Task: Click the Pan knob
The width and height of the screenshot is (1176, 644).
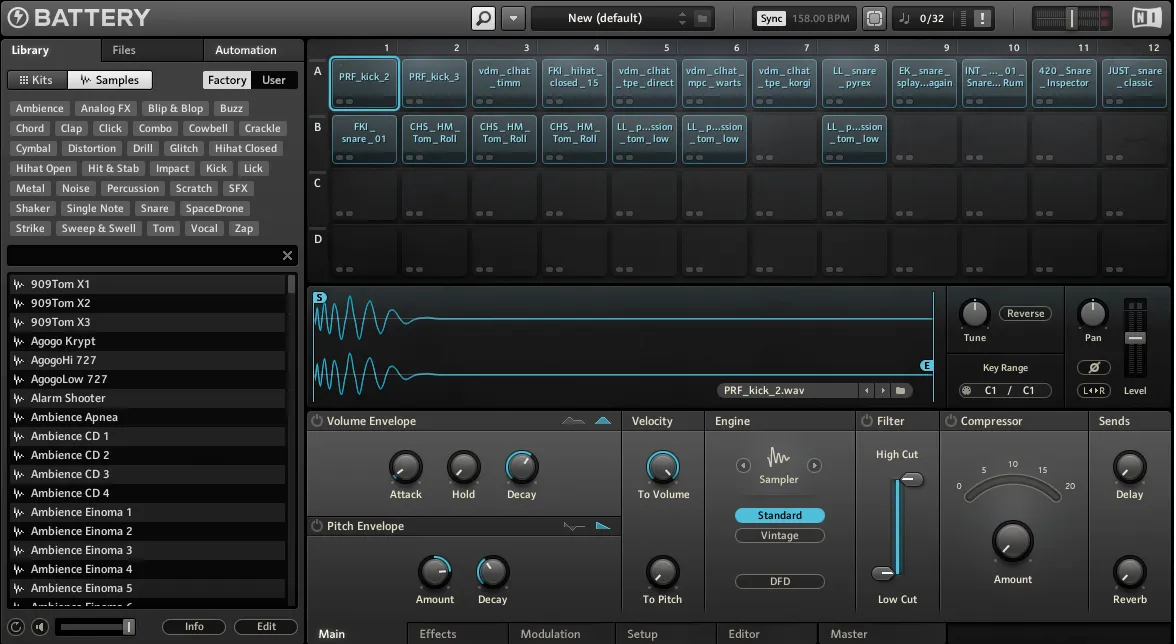Action: coord(1093,313)
